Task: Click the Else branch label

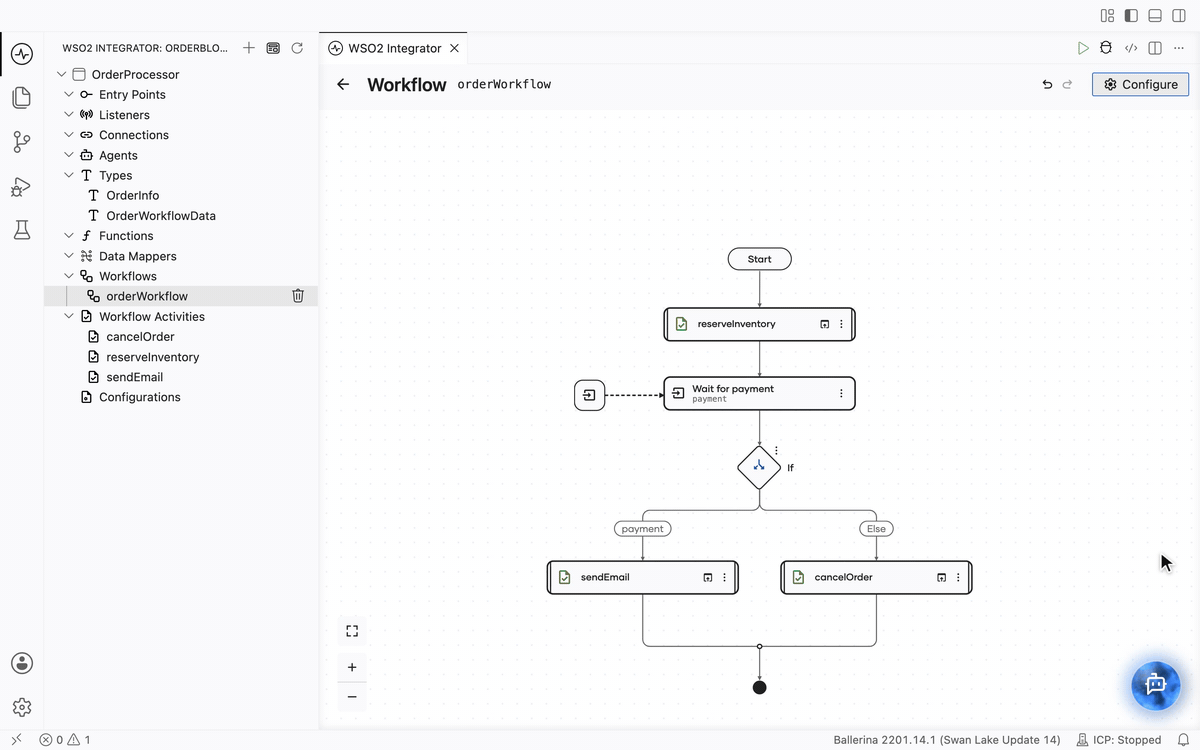Action: pyautogui.click(x=876, y=528)
